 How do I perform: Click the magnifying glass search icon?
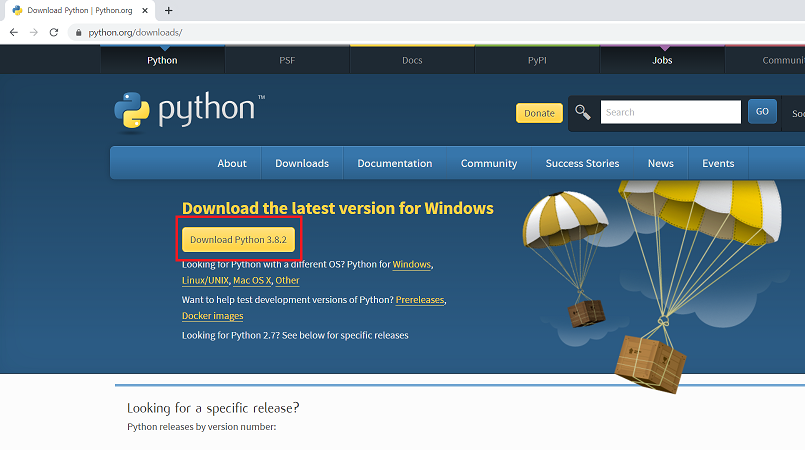583,112
